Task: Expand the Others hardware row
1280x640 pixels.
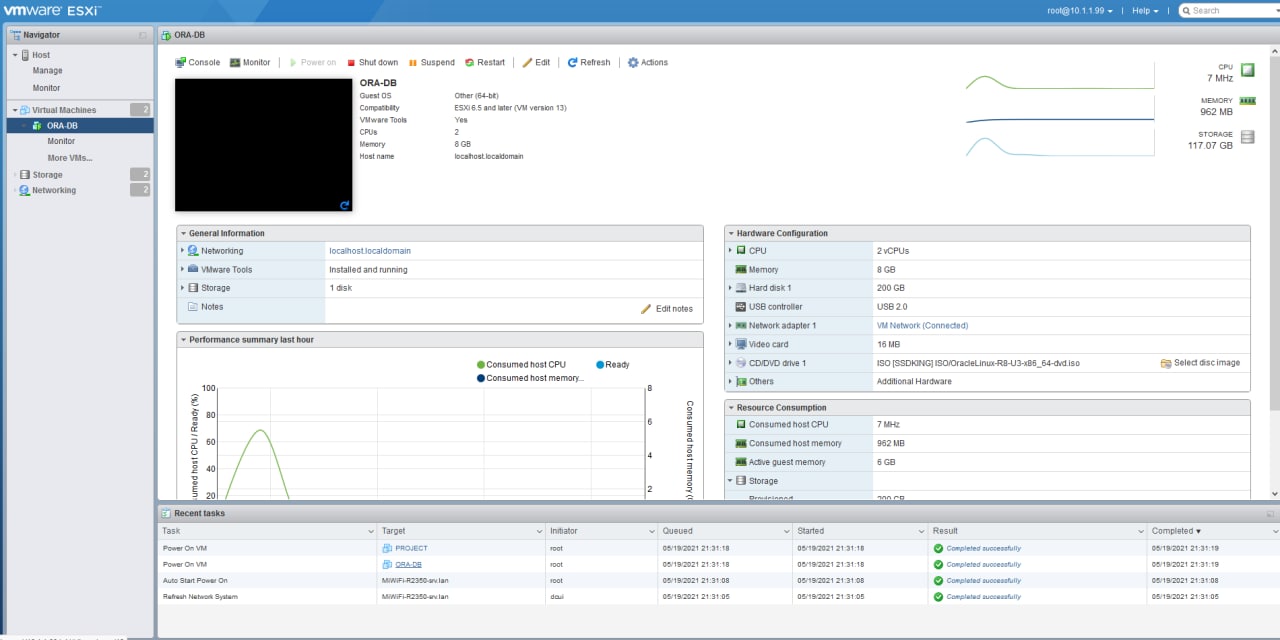Action: pyautogui.click(x=730, y=381)
